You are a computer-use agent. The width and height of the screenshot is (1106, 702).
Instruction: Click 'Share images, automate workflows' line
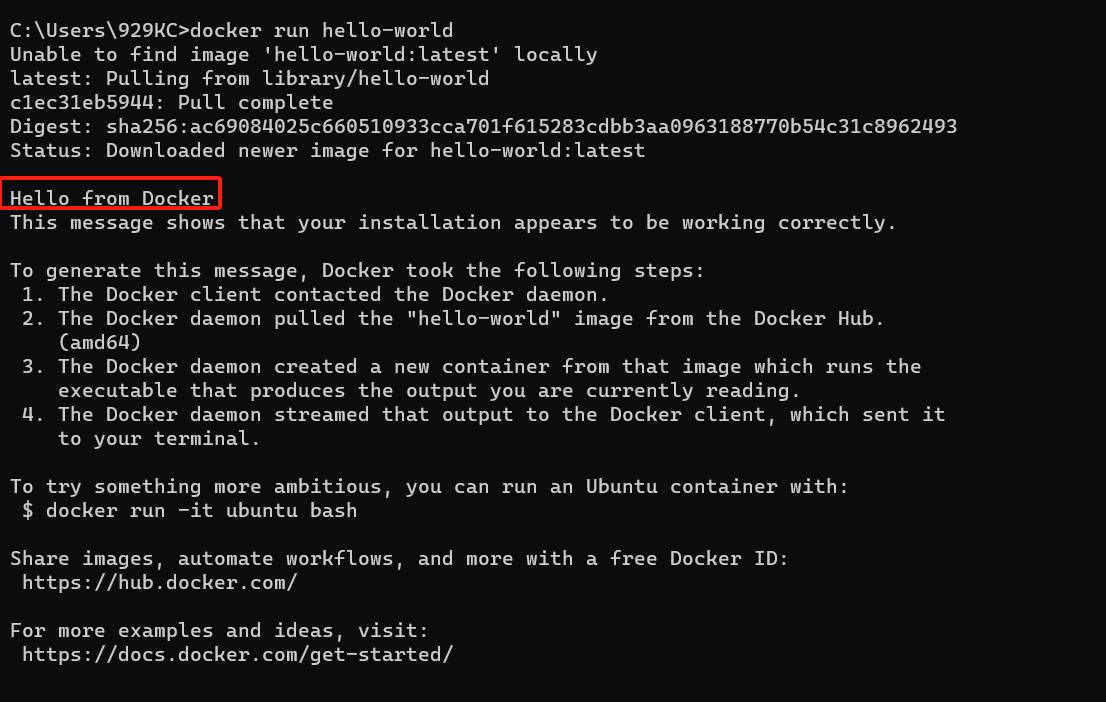(399, 559)
